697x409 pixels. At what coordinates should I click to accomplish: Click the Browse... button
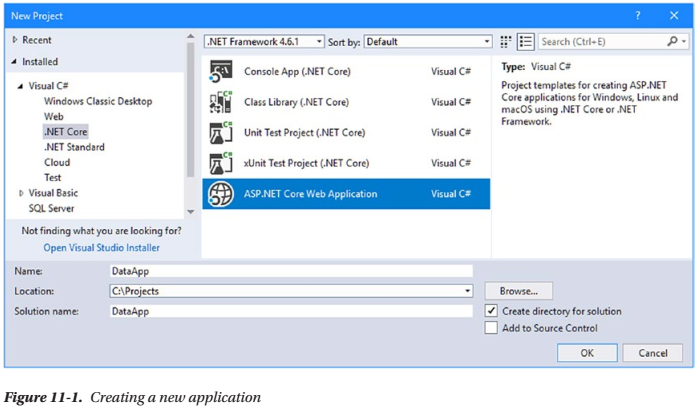[518, 291]
